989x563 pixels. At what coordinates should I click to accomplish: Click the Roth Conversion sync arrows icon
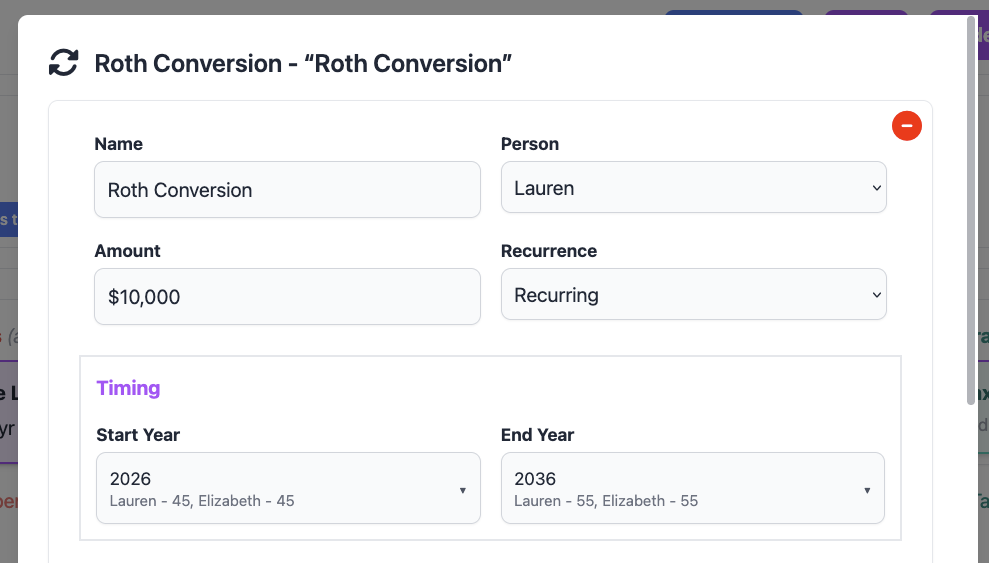(63, 63)
